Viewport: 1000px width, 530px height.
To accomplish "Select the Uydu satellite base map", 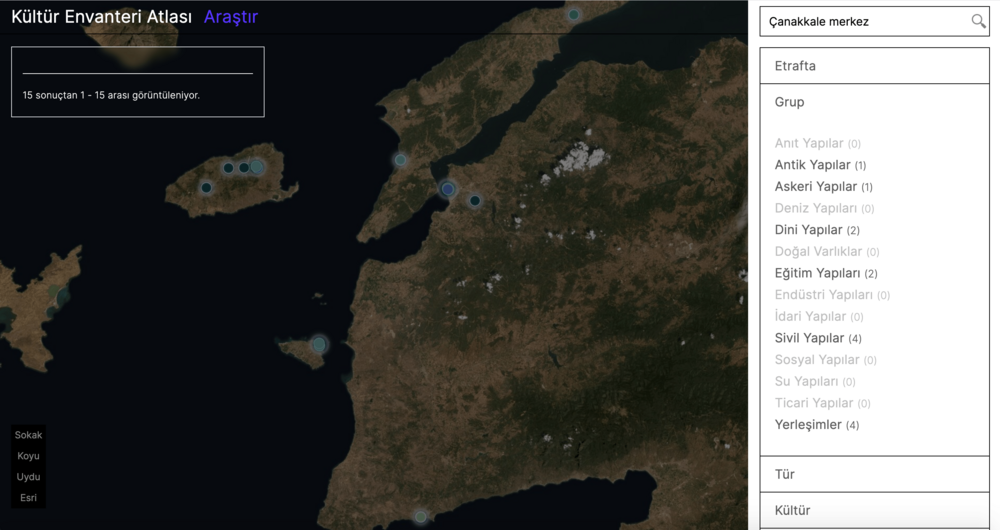I will tap(28, 477).
